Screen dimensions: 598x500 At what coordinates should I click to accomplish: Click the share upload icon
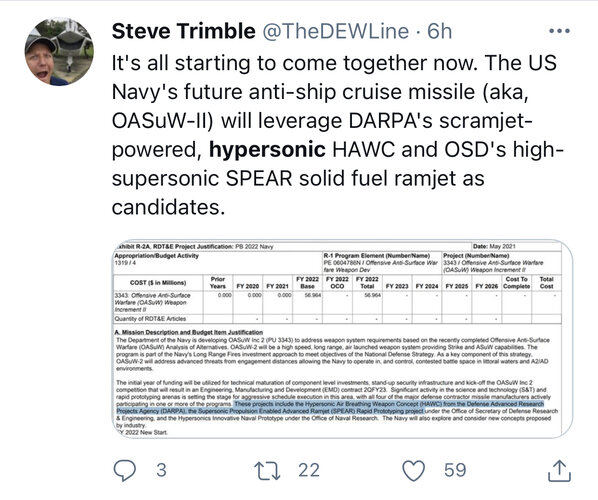pos(559,471)
